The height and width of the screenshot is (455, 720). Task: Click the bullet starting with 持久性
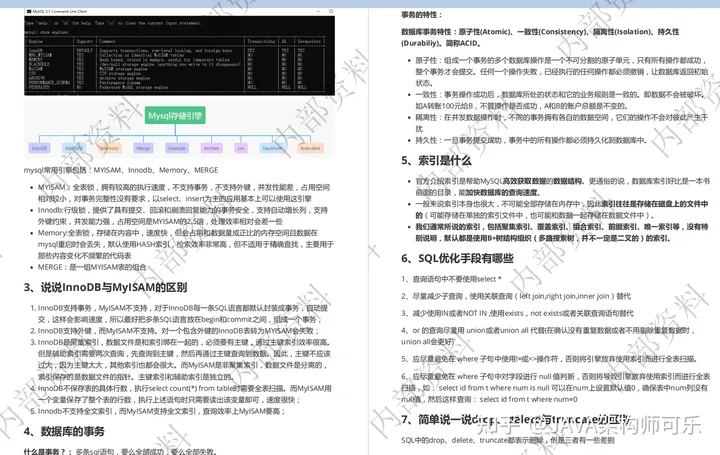[531, 140]
